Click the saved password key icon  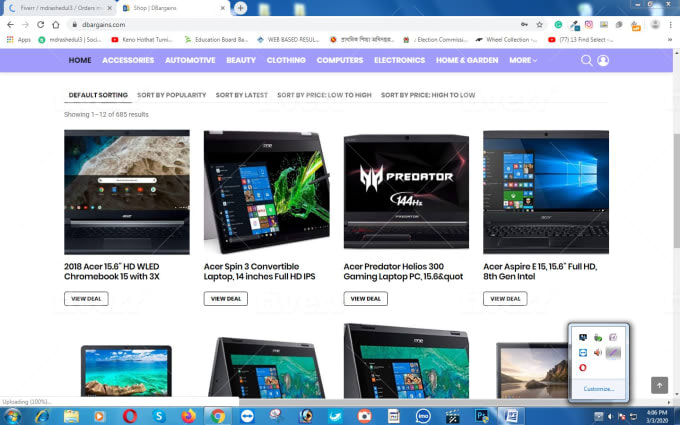click(x=524, y=25)
